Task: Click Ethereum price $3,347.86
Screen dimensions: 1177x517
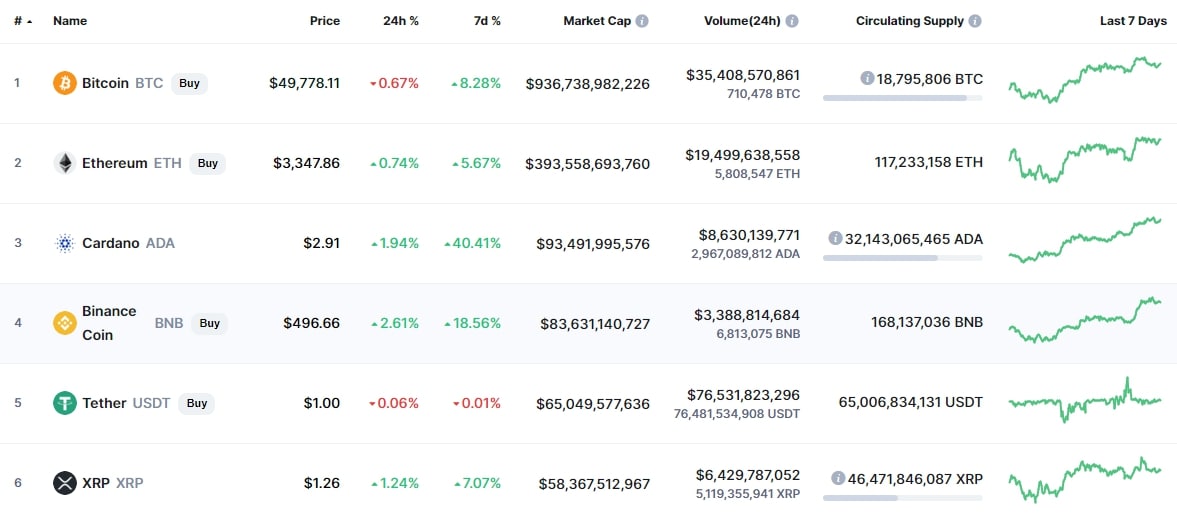Action: (308, 163)
